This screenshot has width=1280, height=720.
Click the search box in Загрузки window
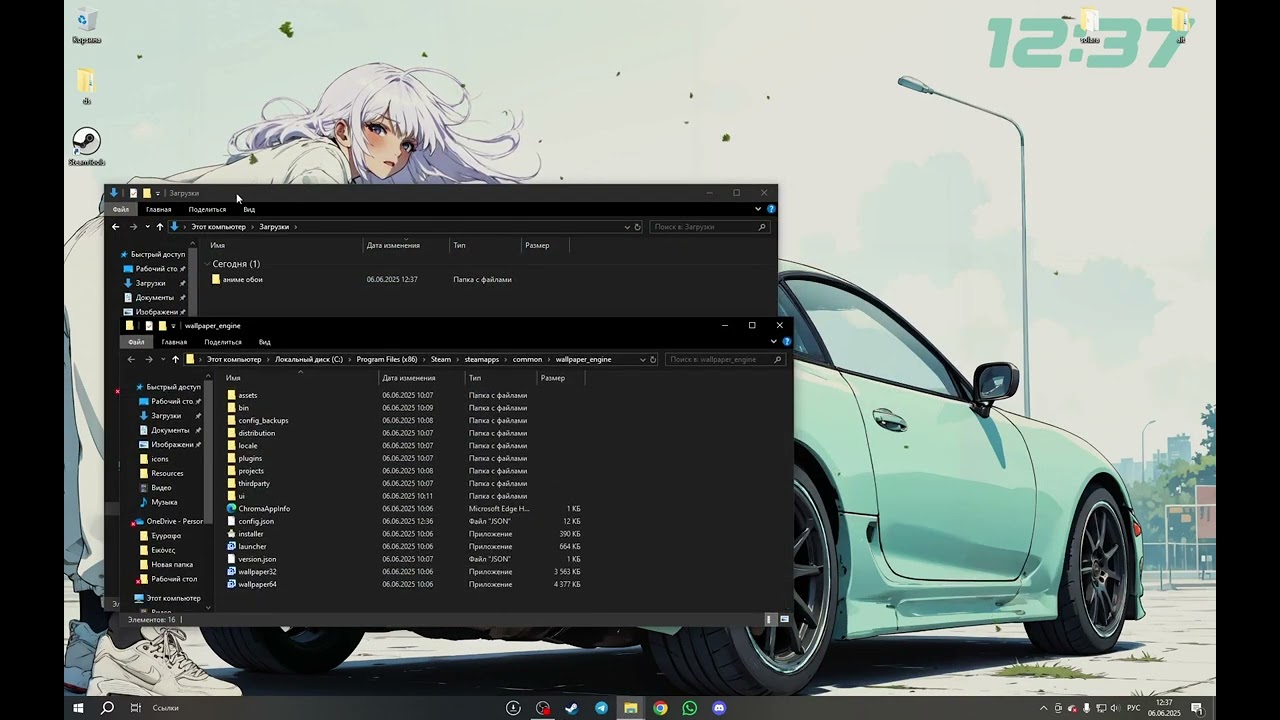(710, 227)
